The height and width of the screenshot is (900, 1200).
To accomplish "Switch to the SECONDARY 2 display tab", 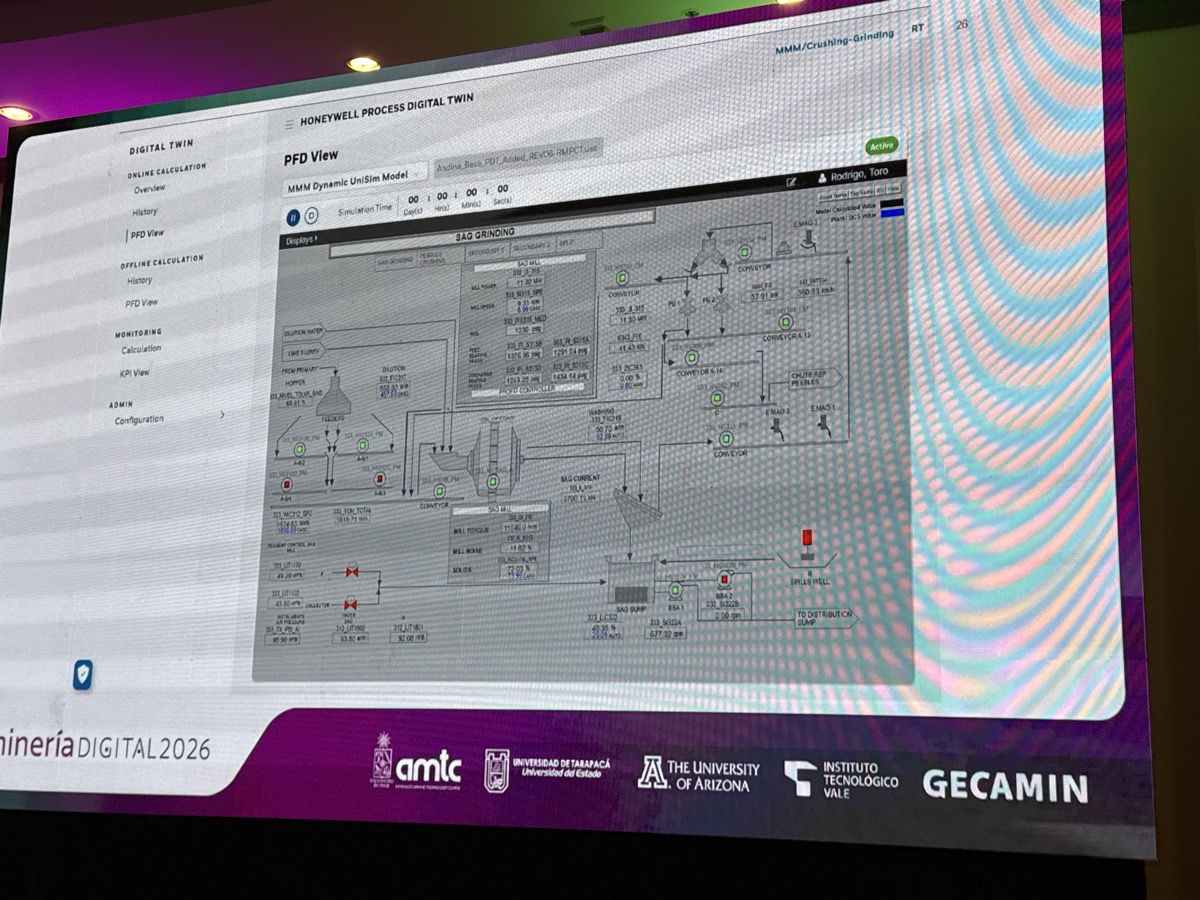I will click(532, 246).
